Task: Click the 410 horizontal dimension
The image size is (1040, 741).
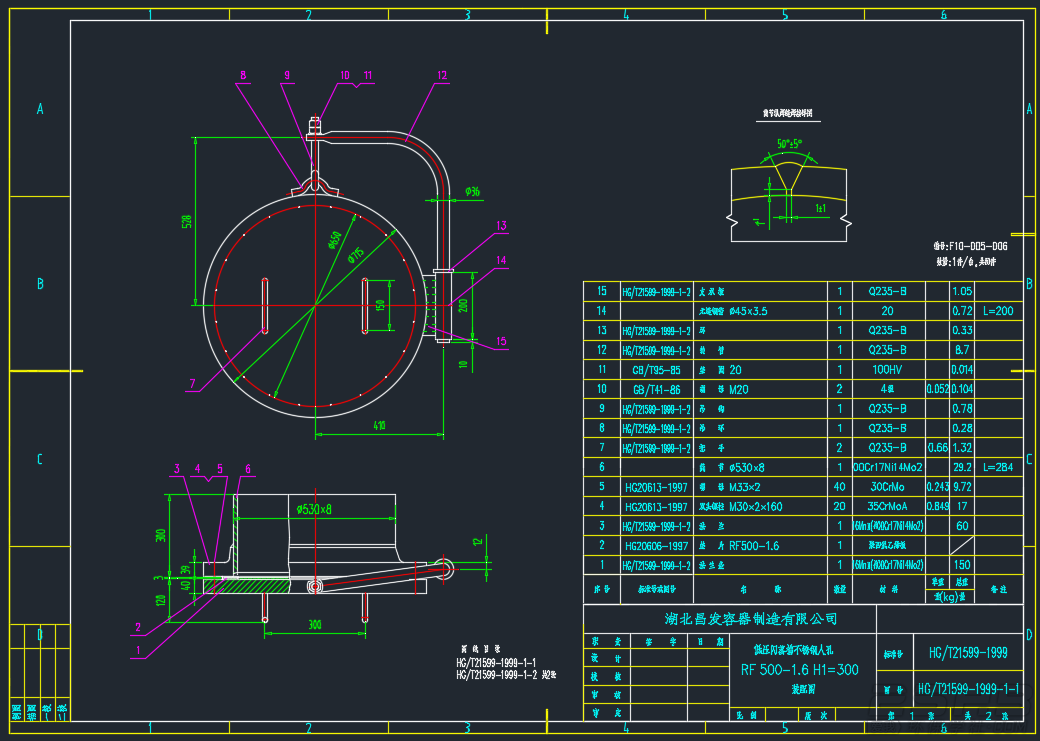Action: [x=379, y=425]
